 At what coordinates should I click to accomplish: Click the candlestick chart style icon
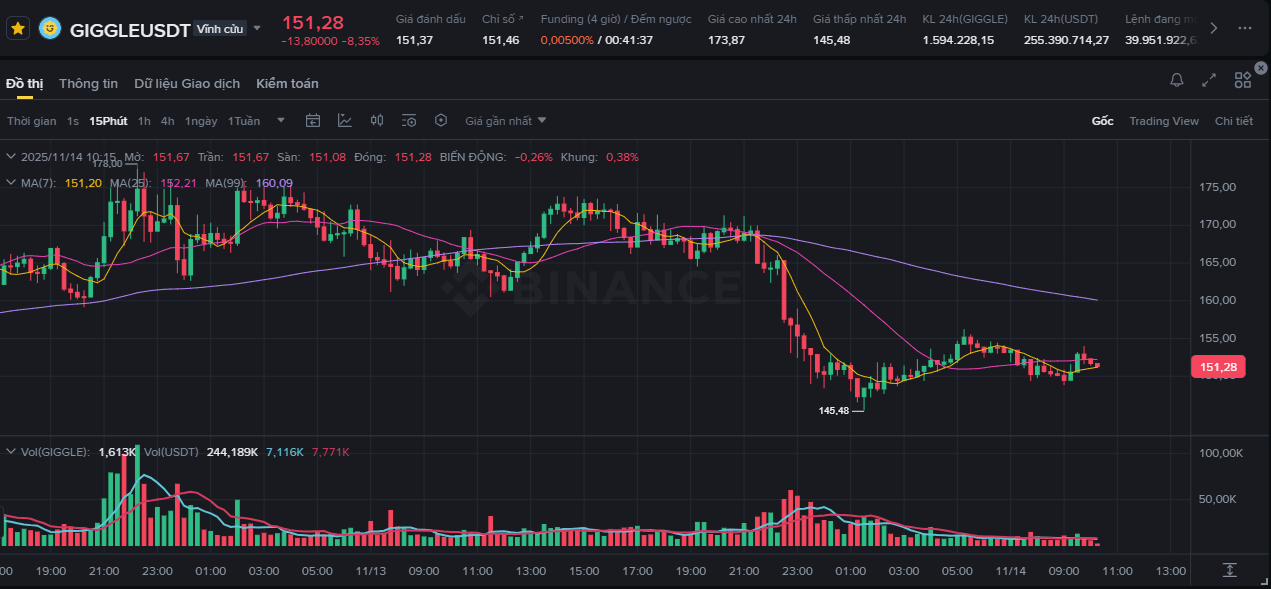[377, 121]
